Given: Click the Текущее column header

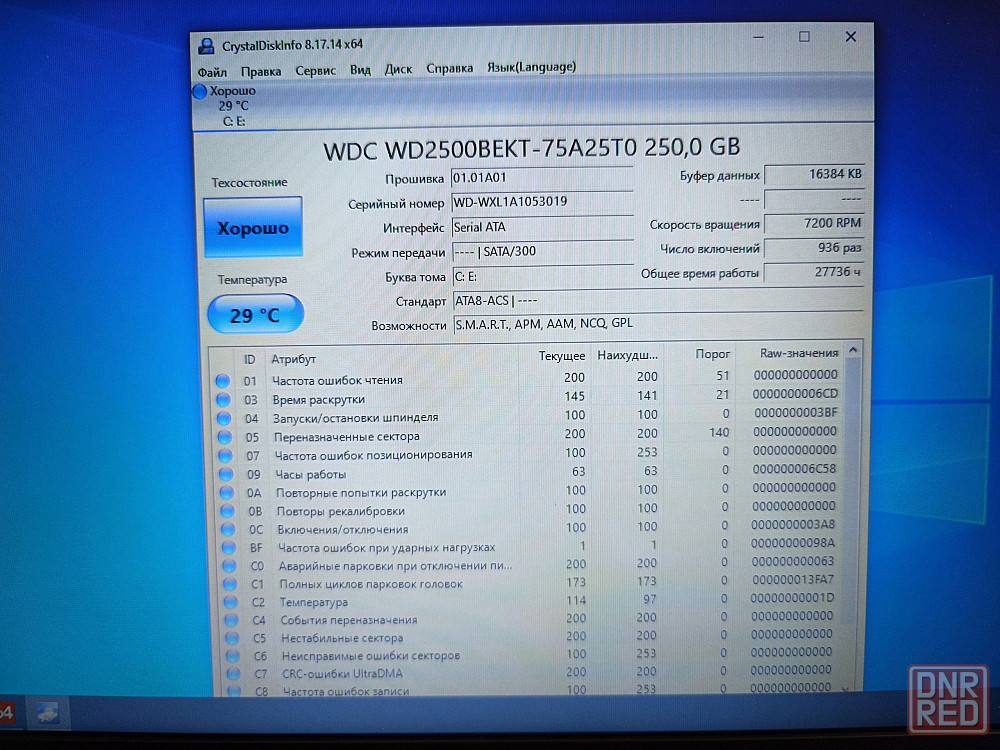Looking at the screenshot, I should coord(561,356).
